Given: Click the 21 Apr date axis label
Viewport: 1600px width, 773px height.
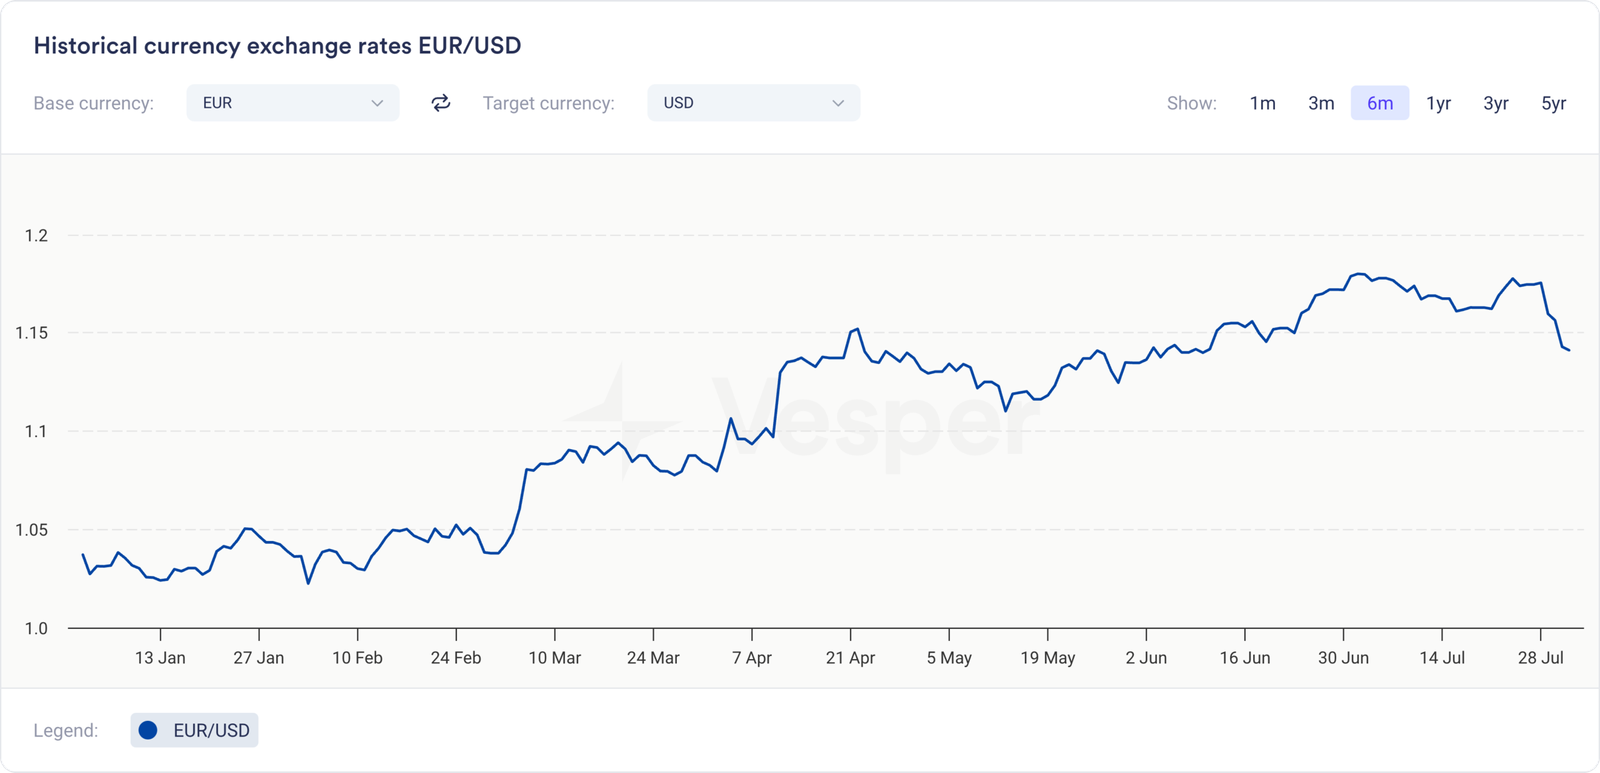Looking at the screenshot, I should point(850,658).
